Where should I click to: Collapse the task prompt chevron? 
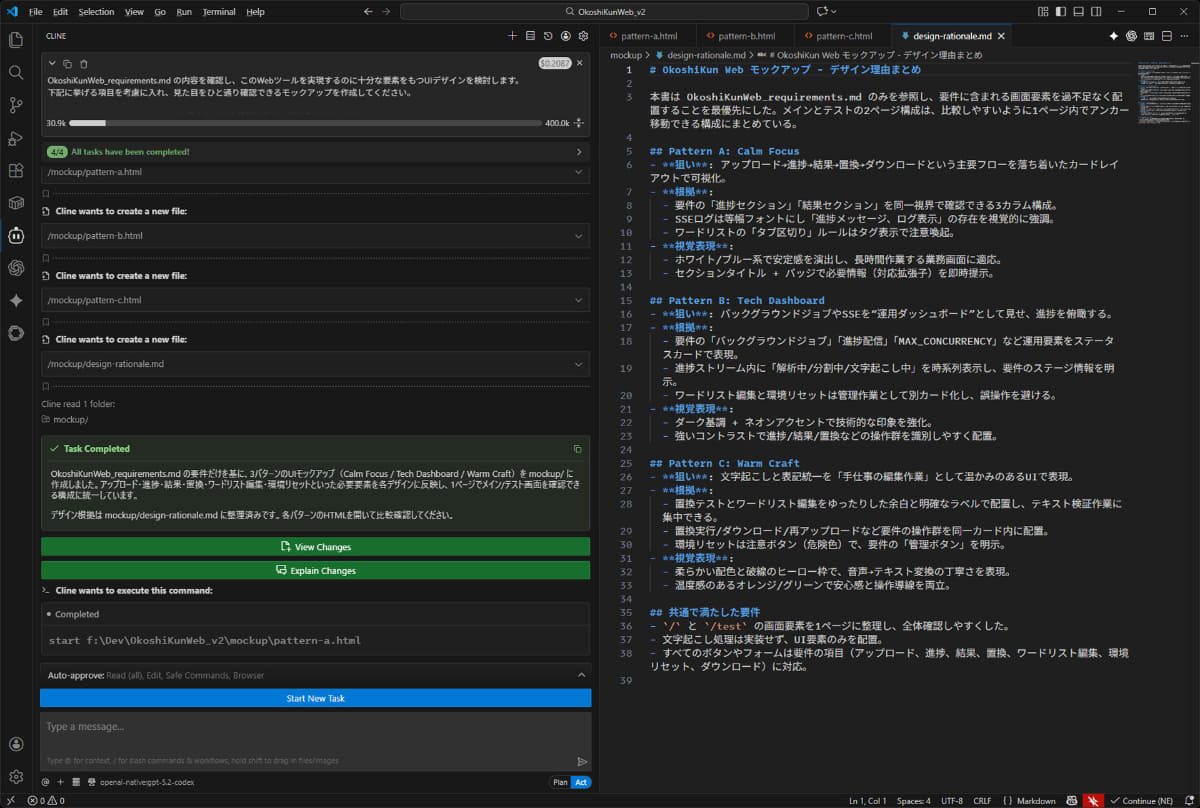(x=52, y=63)
